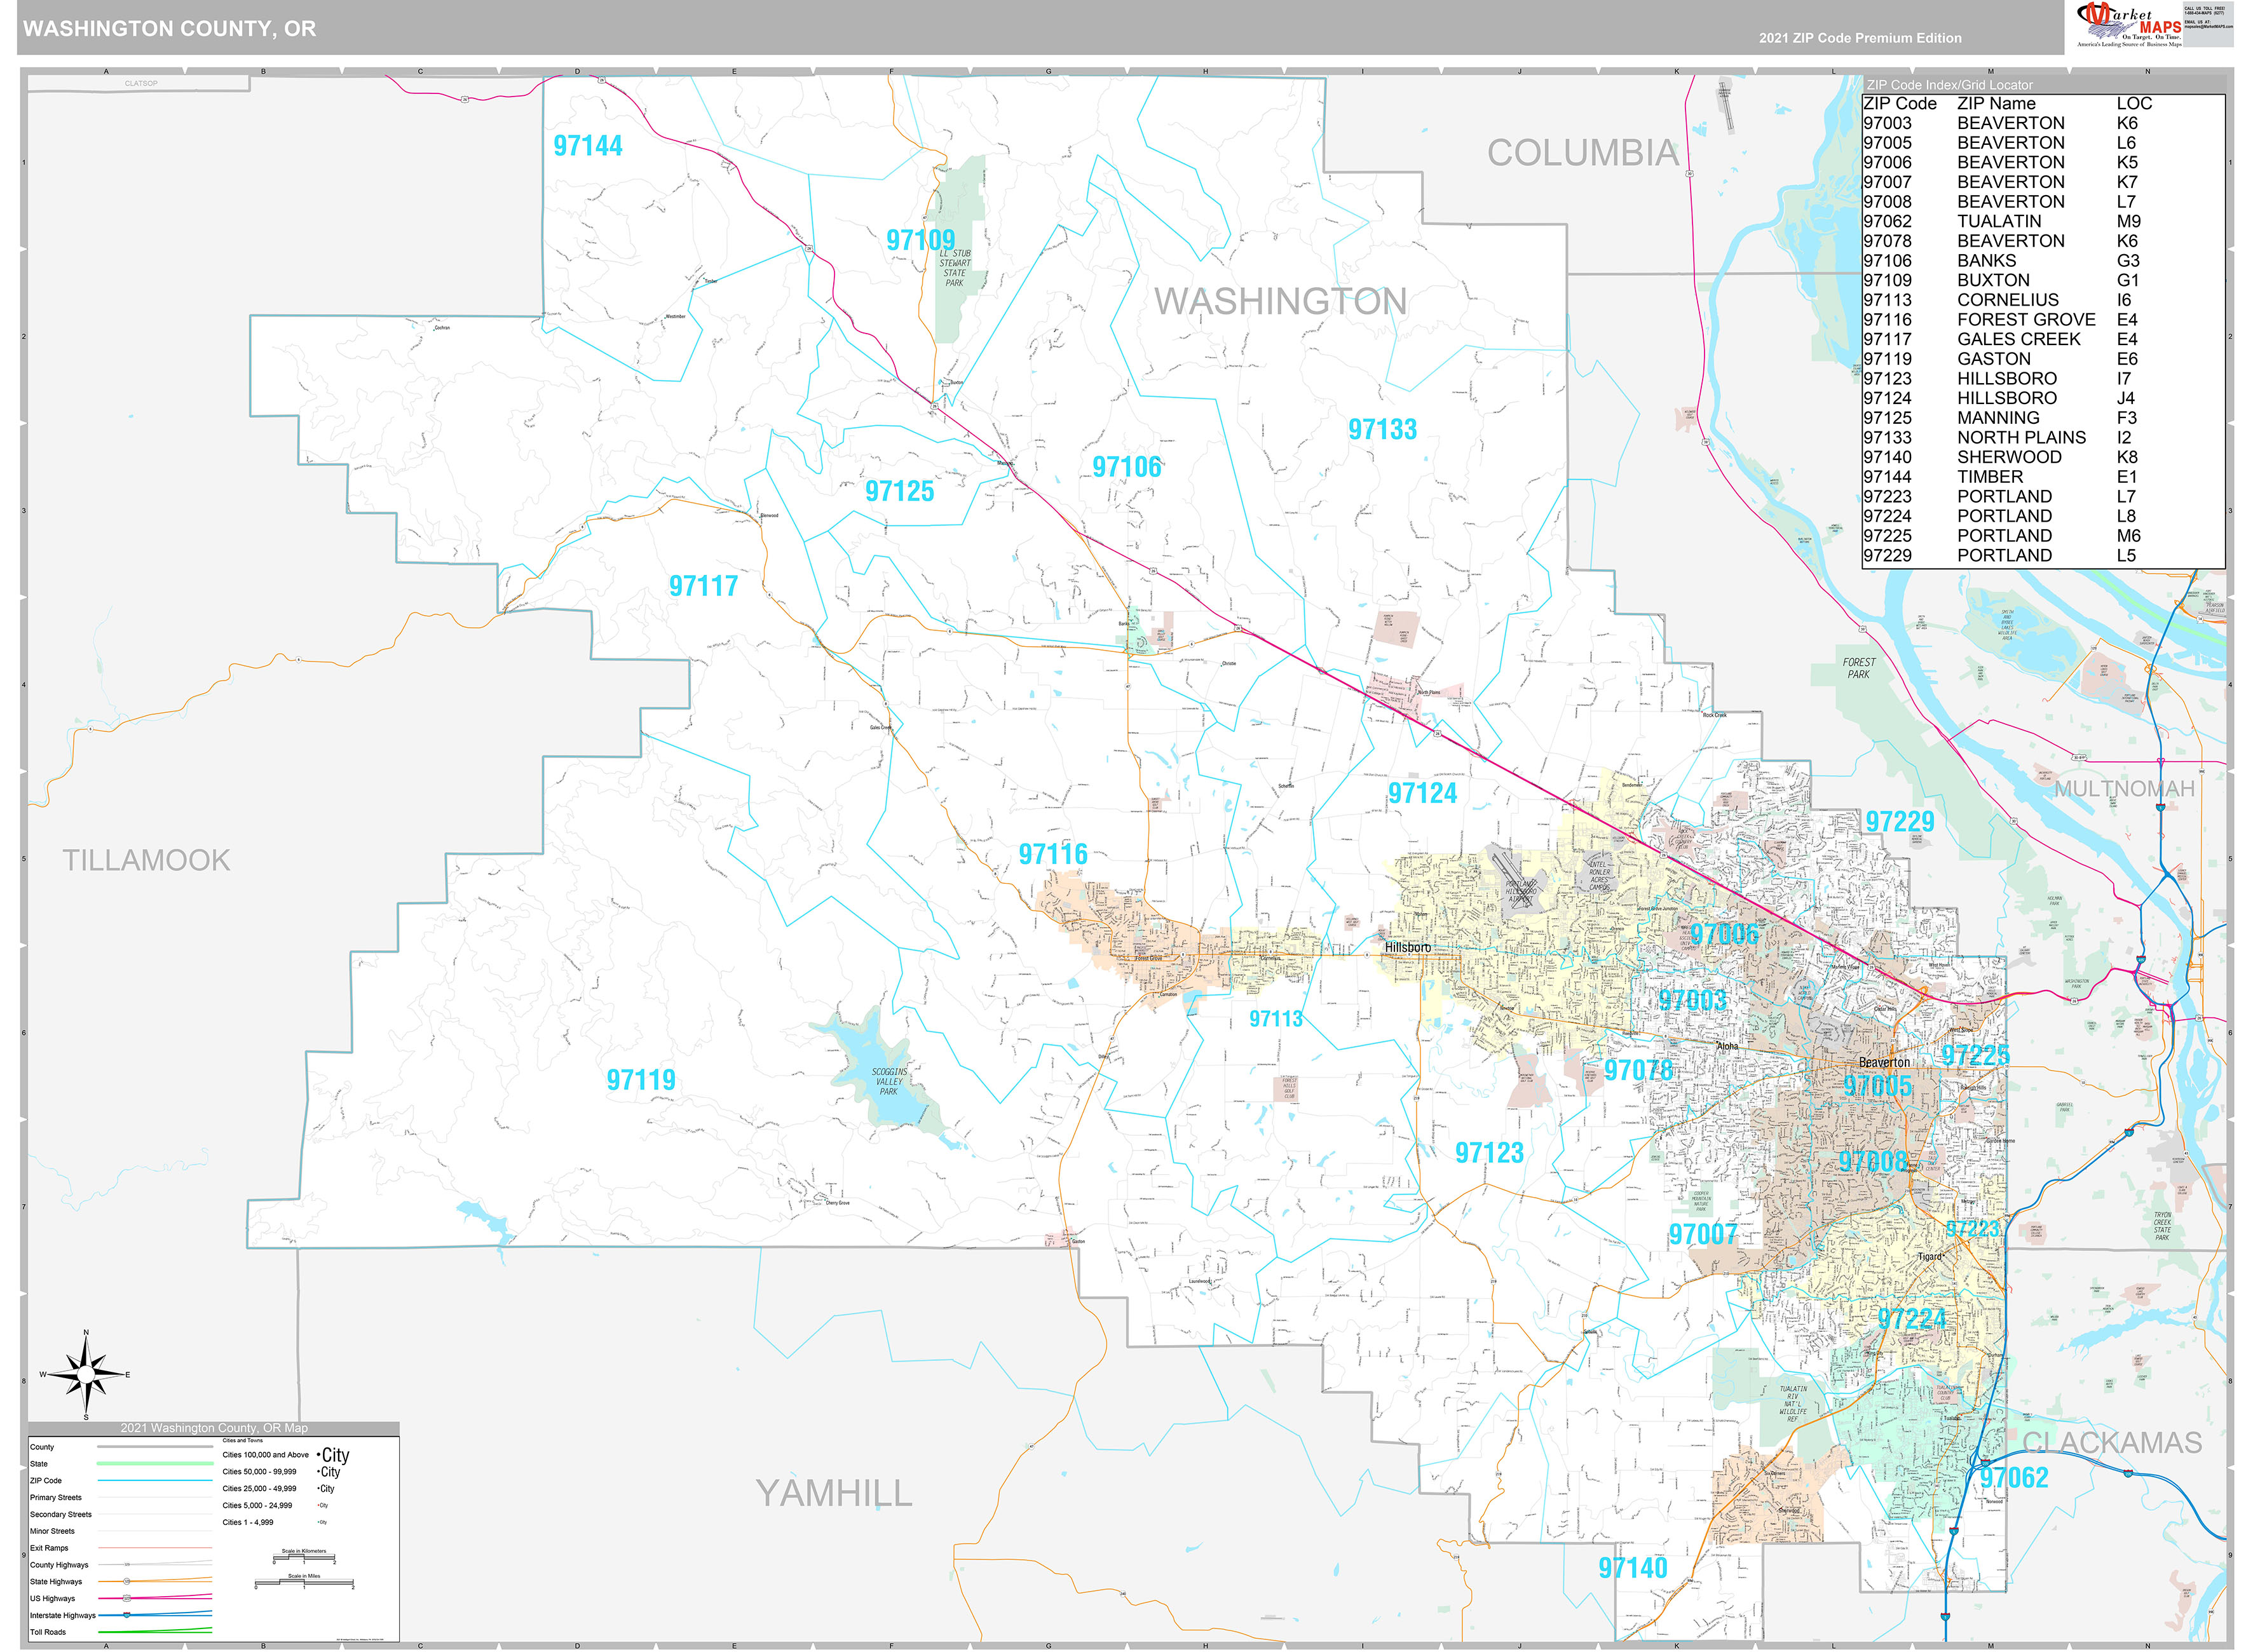The height and width of the screenshot is (1652, 2253).
Task: Click the US Highways legend entry
Action: [120, 1598]
